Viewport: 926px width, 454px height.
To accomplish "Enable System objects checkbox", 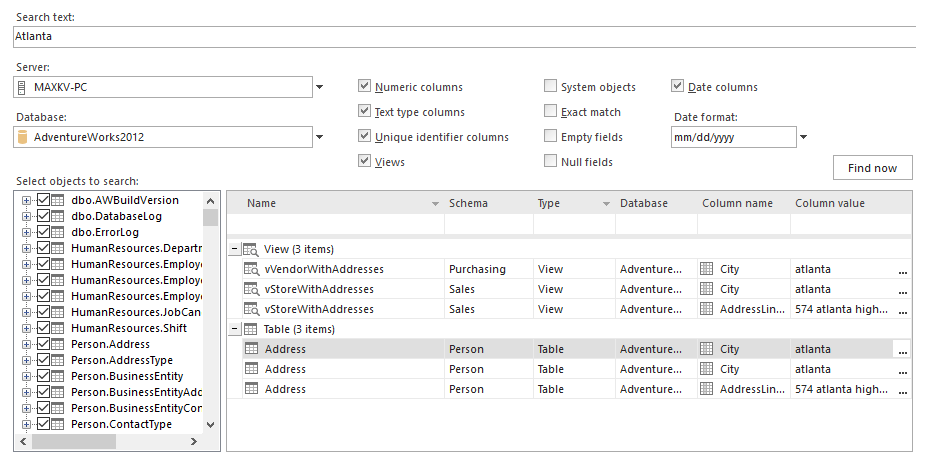I will coord(550,86).
